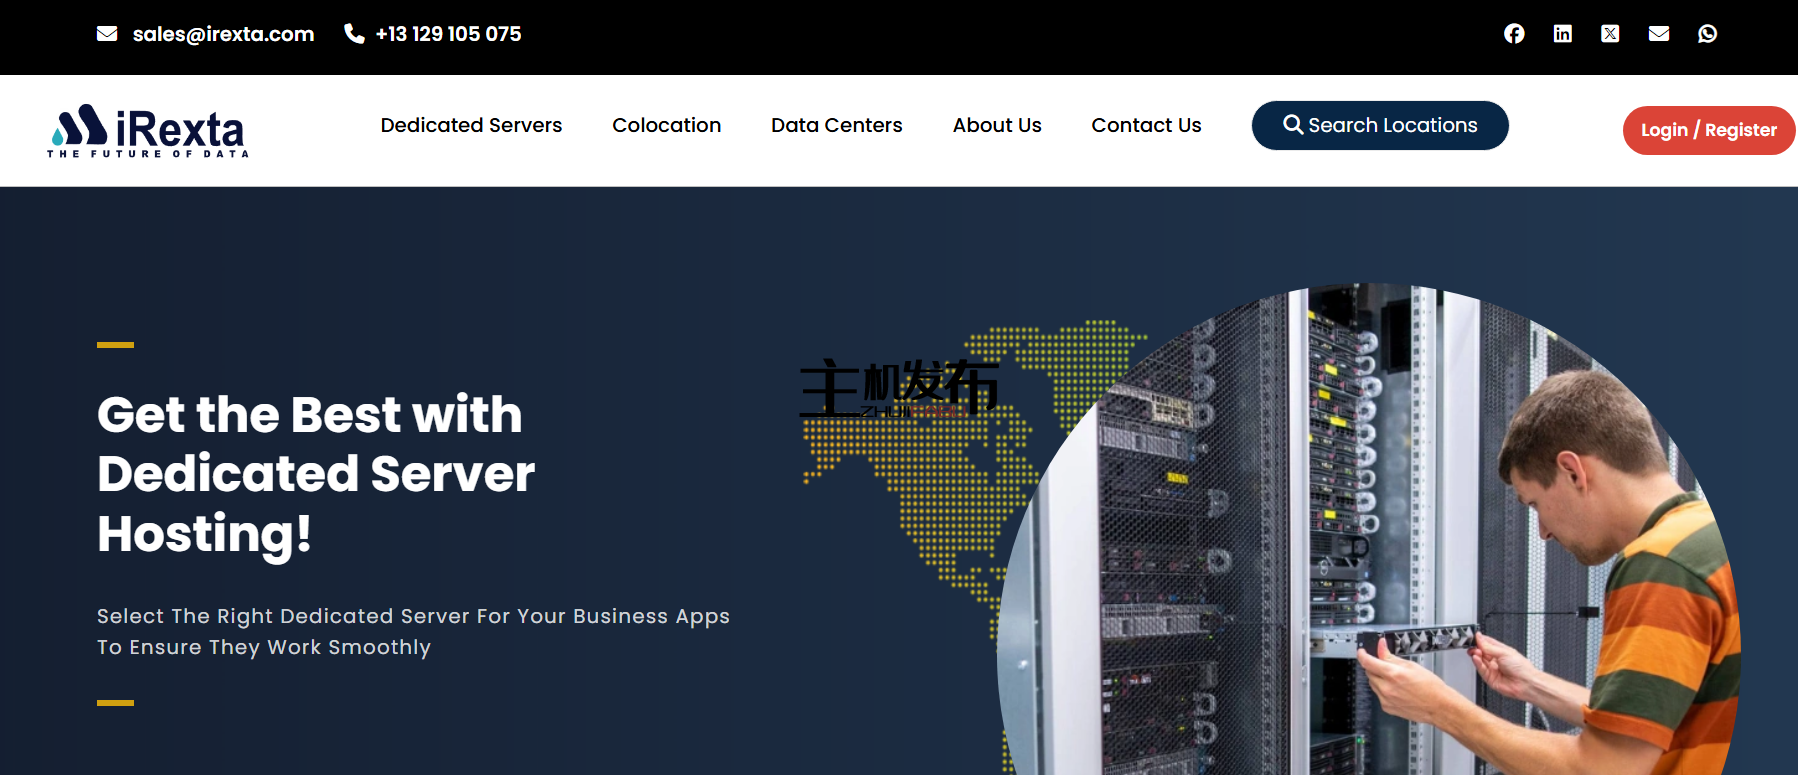
Task: Click the sales@irexta.com email link
Action: [223, 34]
